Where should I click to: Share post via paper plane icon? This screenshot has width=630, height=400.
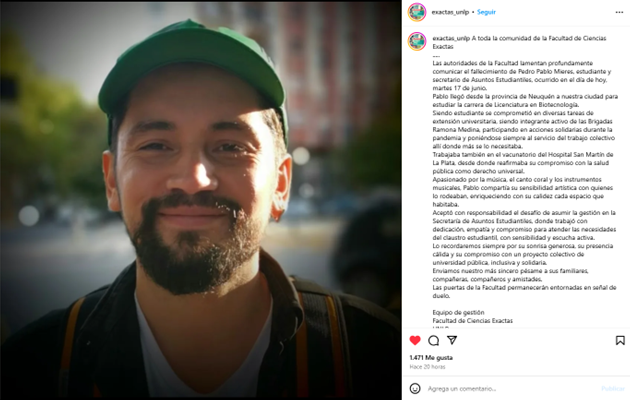tap(452, 340)
